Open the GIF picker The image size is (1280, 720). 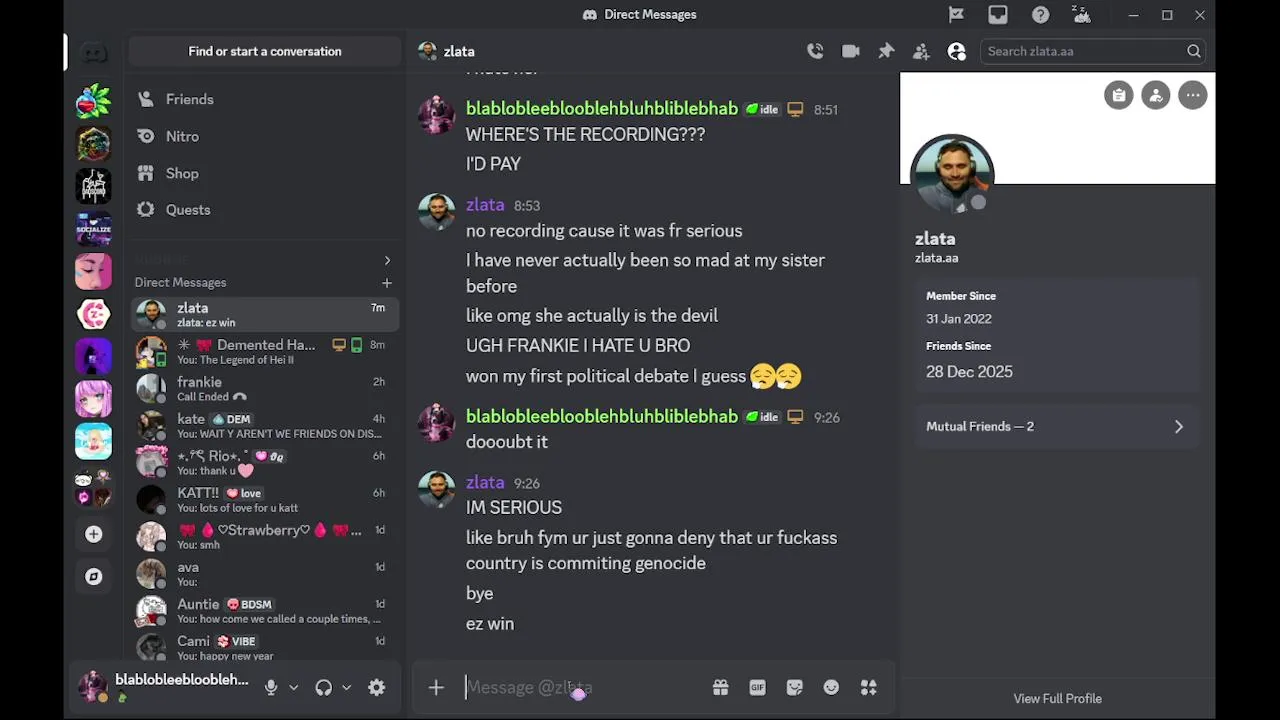tap(757, 687)
